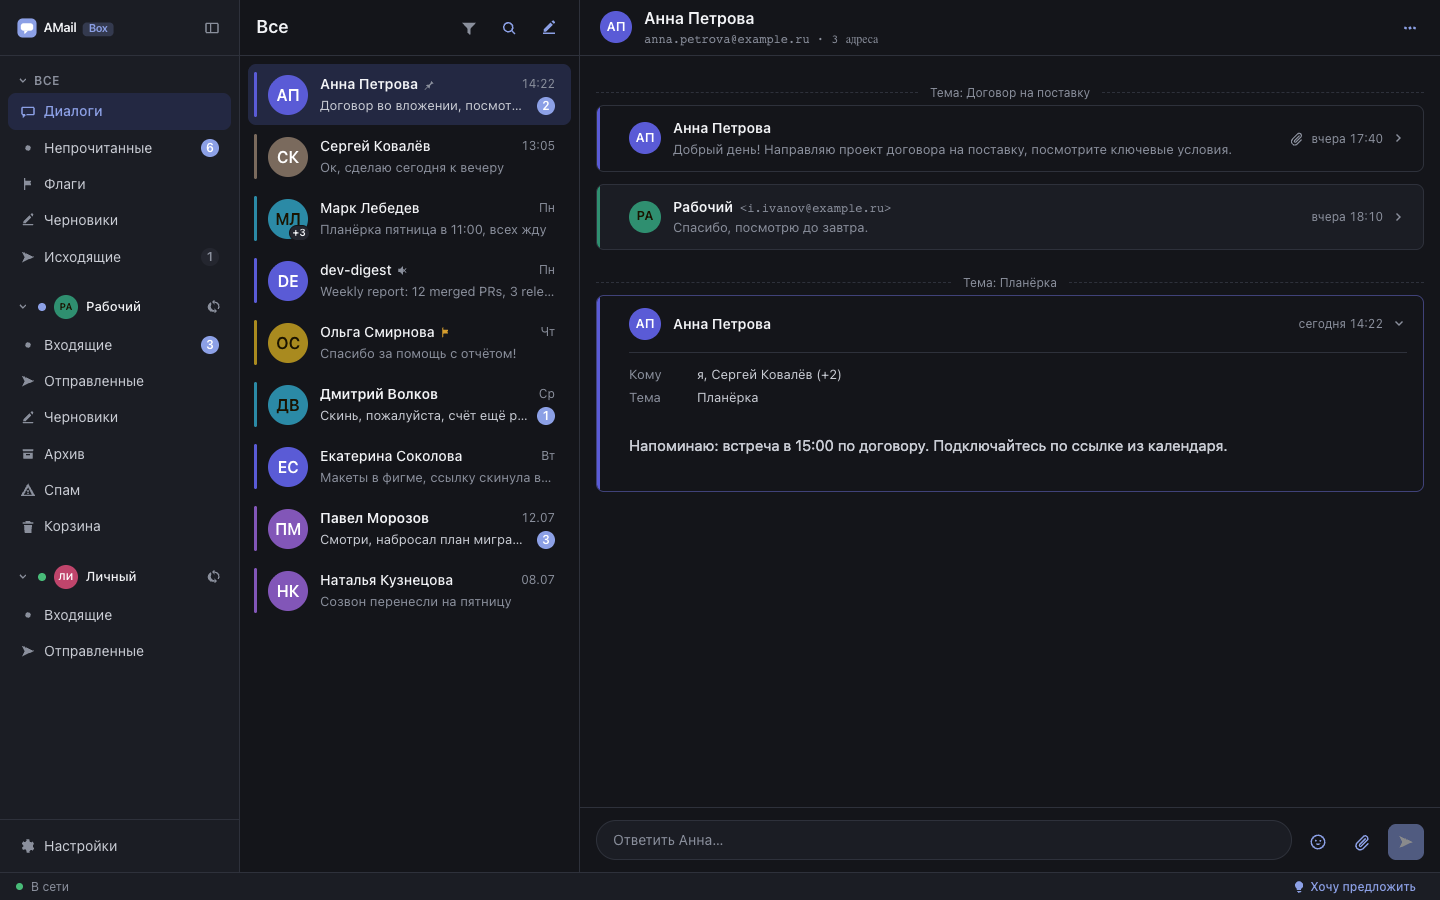Open Входящие under Личный

tap(120, 615)
